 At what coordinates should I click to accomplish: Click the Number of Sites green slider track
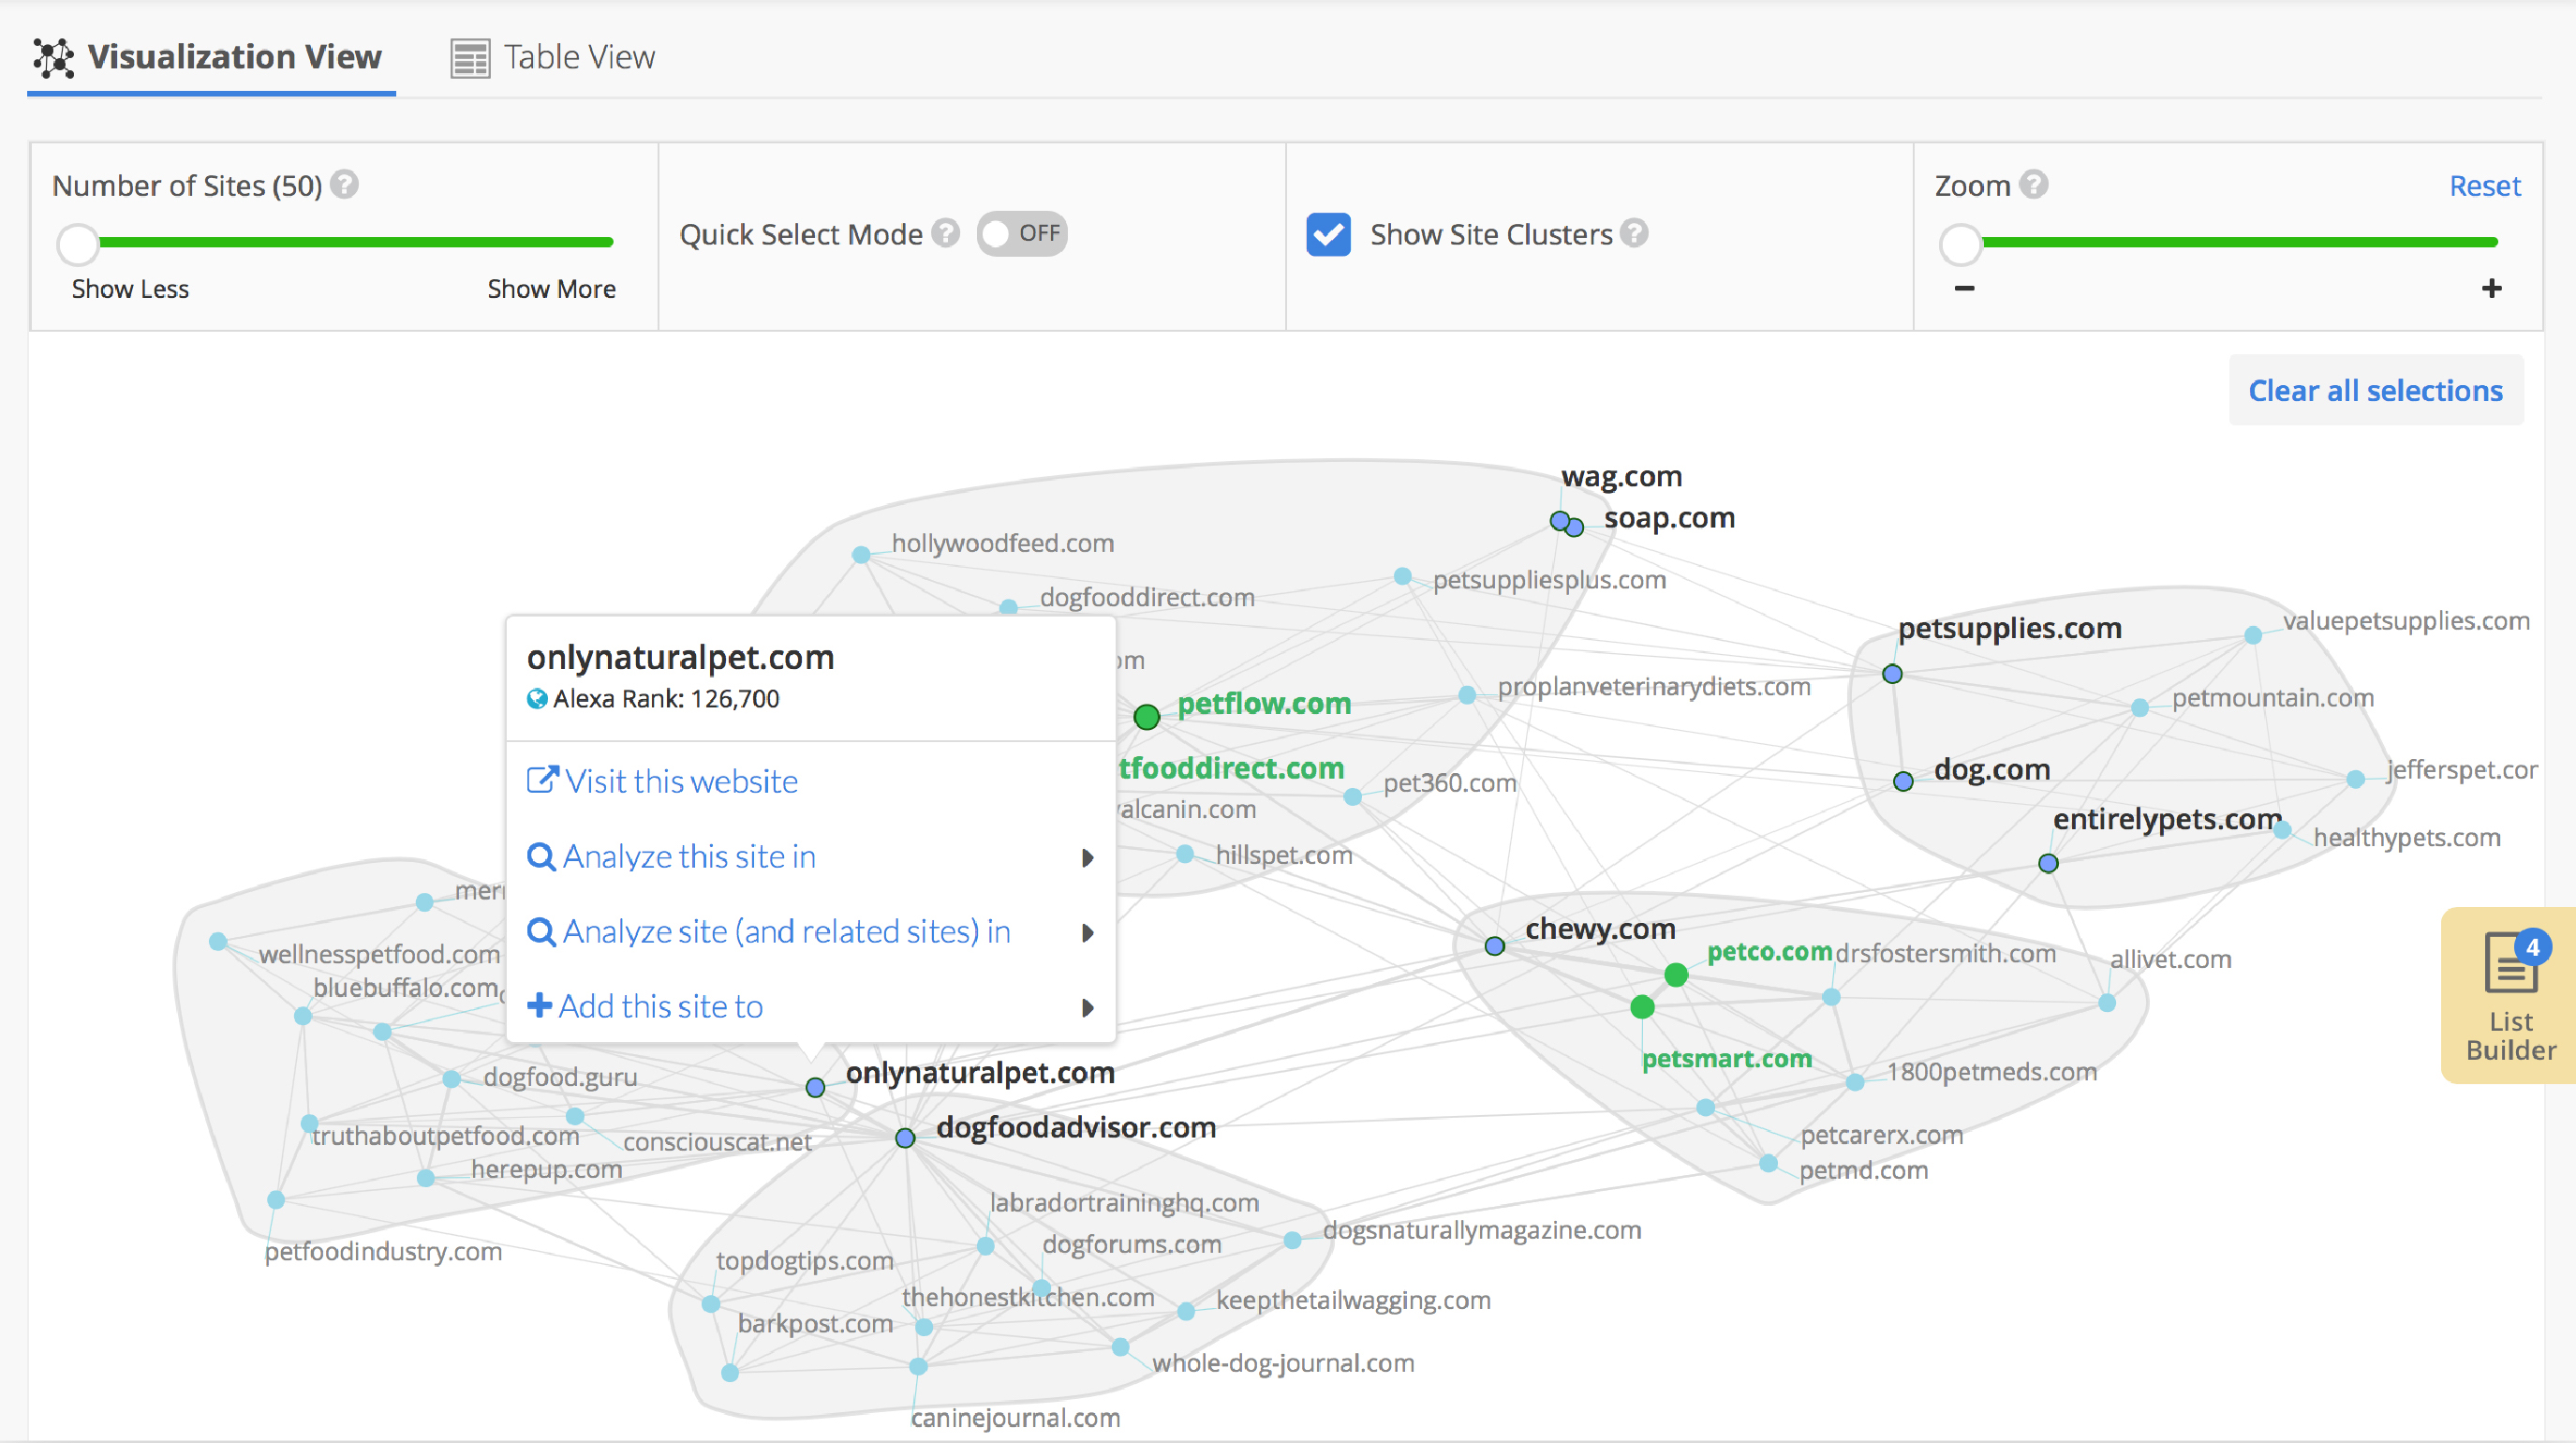[x=355, y=242]
